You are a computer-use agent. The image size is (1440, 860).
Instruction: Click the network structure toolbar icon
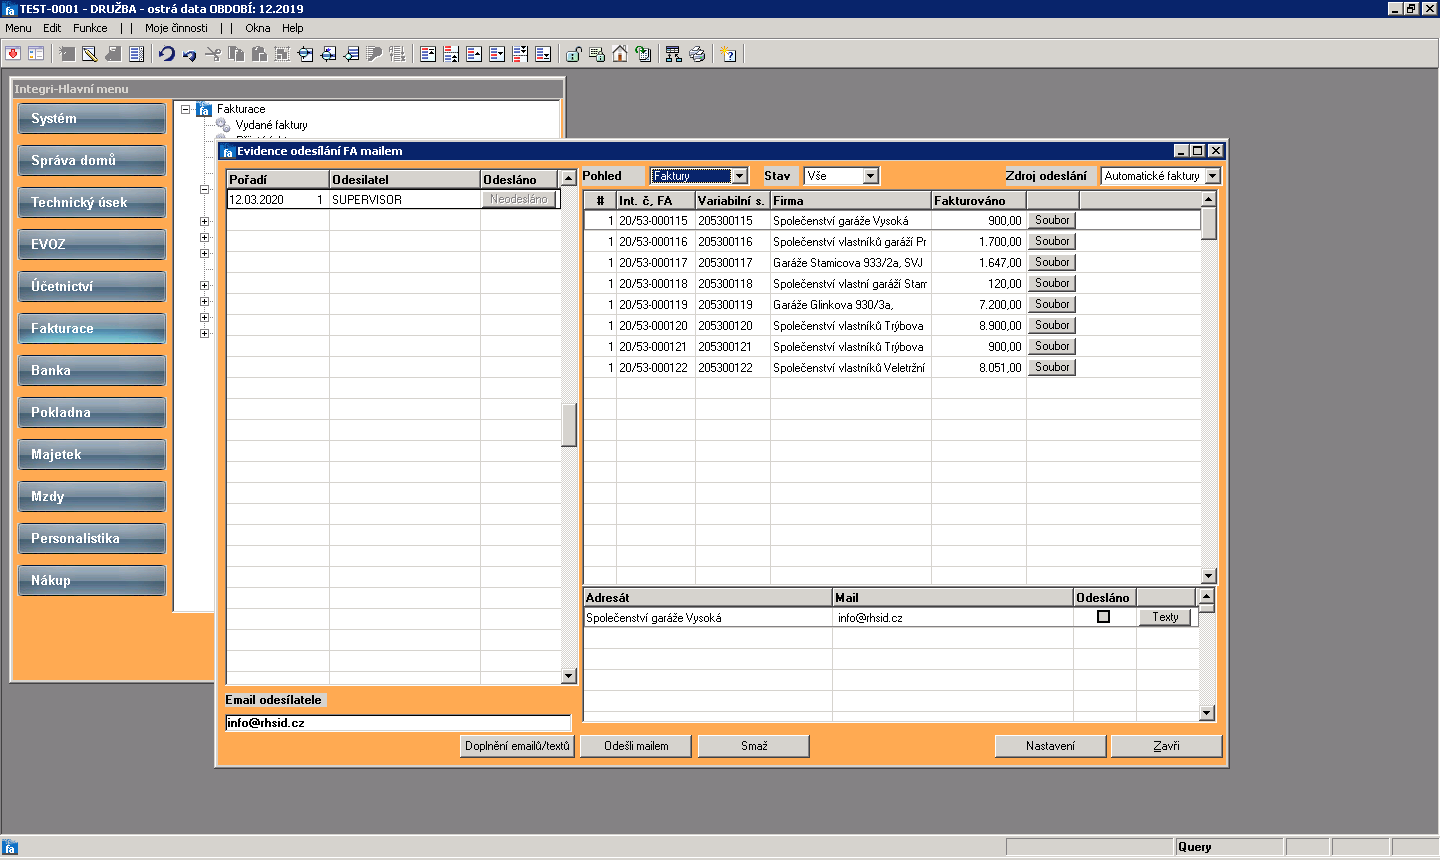(x=673, y=54)
